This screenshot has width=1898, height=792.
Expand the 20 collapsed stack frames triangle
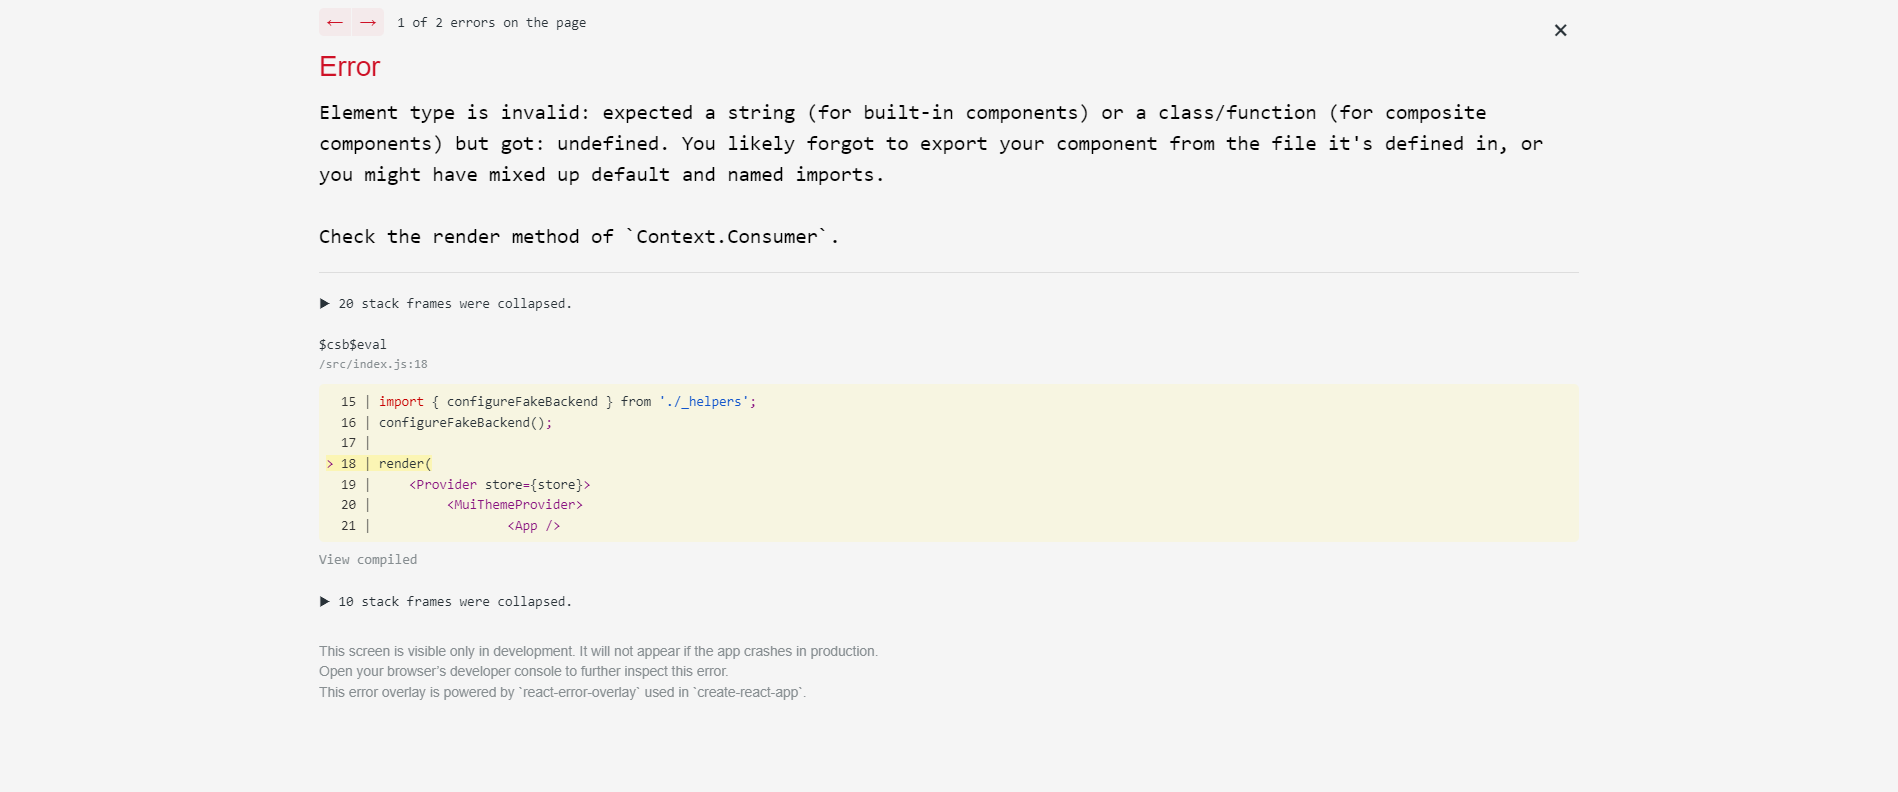coord(325,303)
